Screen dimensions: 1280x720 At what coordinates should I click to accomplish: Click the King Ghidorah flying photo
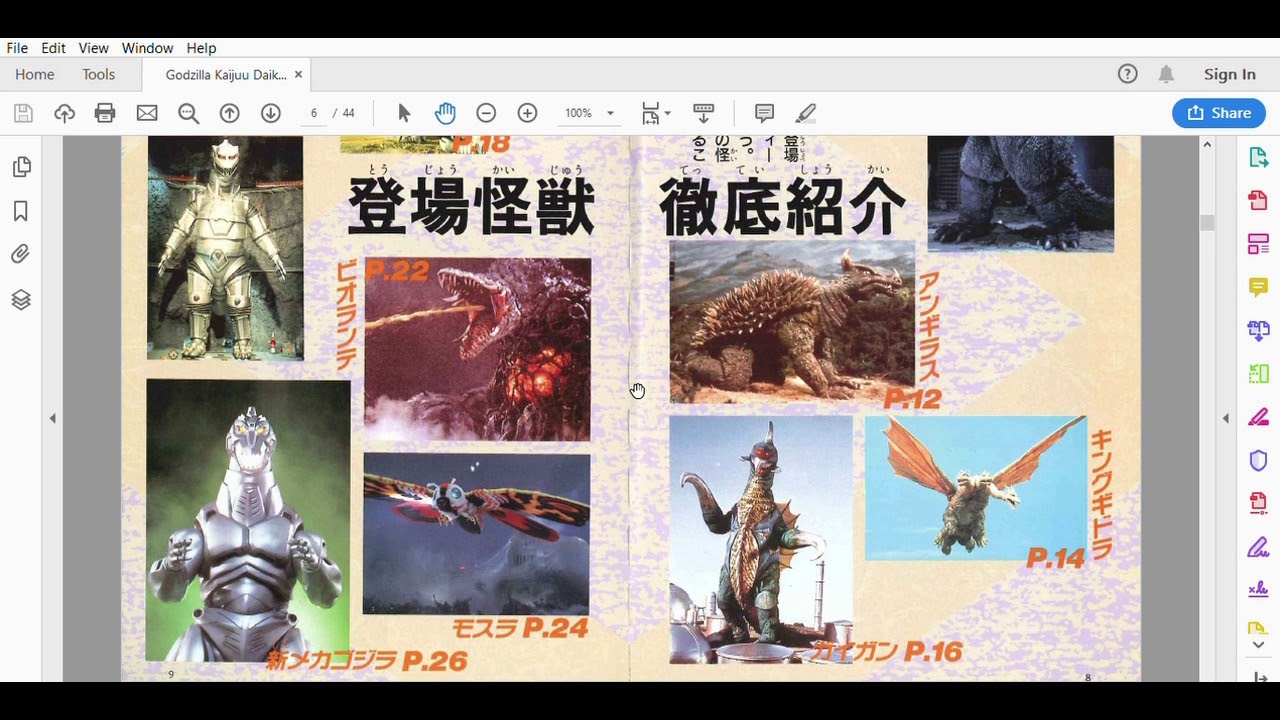click(975, 487)
